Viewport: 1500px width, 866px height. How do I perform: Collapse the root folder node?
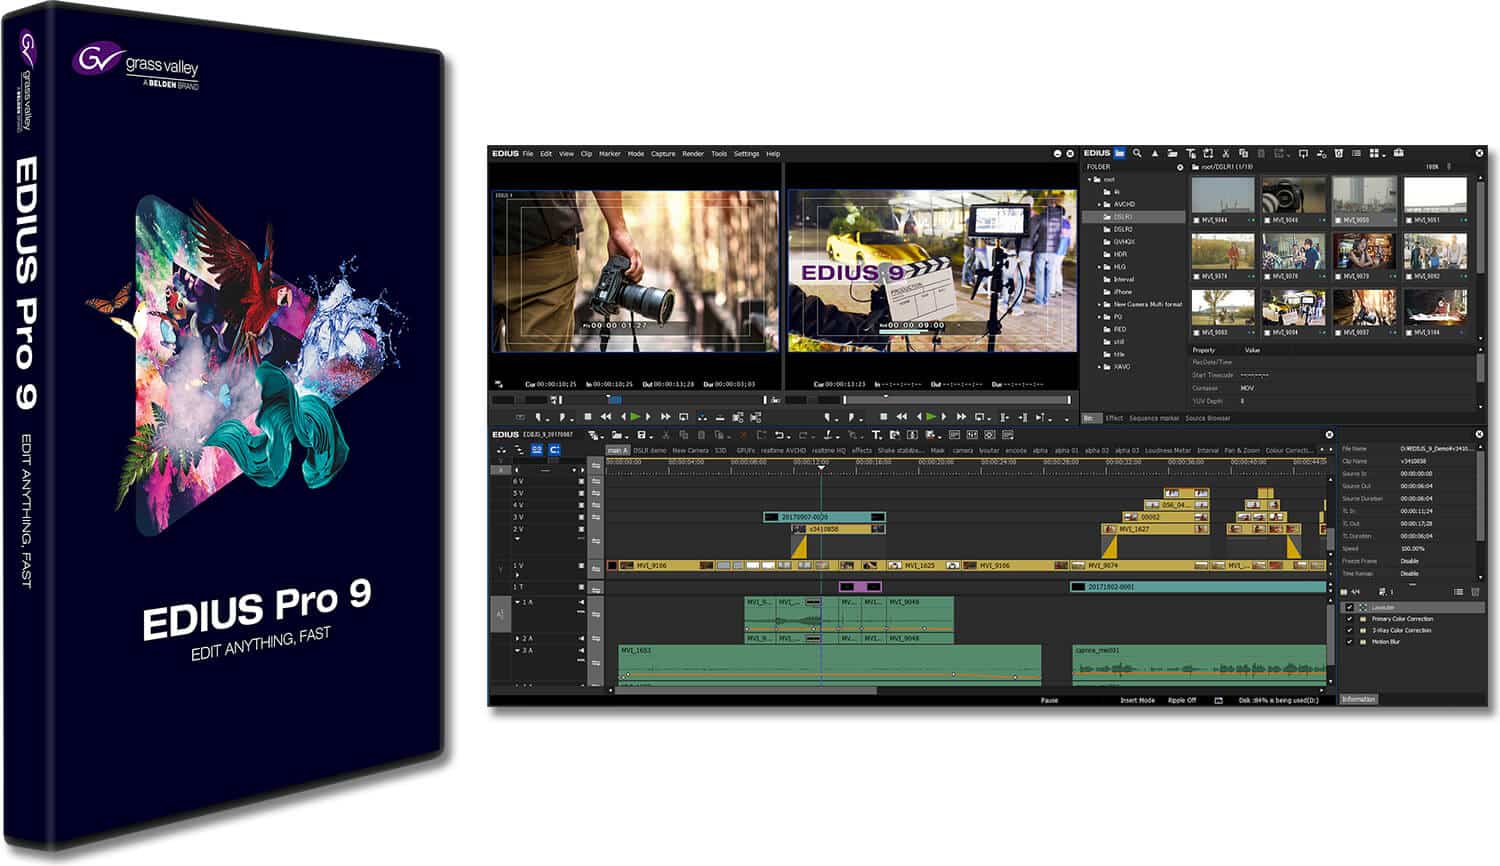click(x=1089, y=179)
